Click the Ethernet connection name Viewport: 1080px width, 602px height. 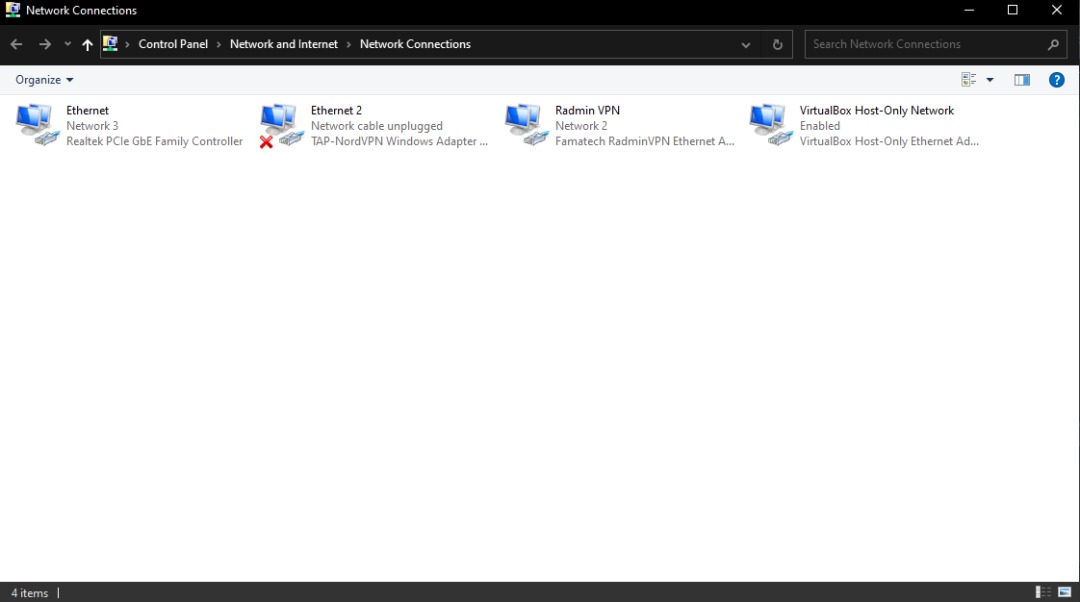(87, 110)
